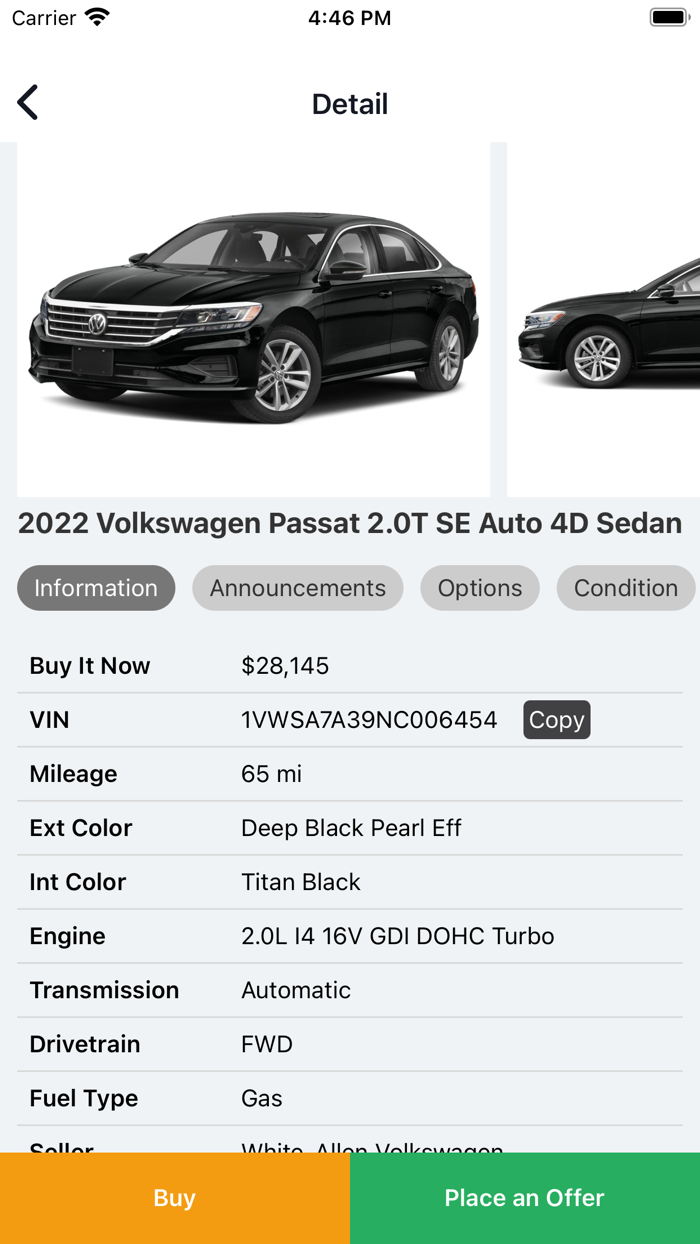The height and width of the screenshot is (1244, 700).
Task: Select the Information tab
Action: 96,588
